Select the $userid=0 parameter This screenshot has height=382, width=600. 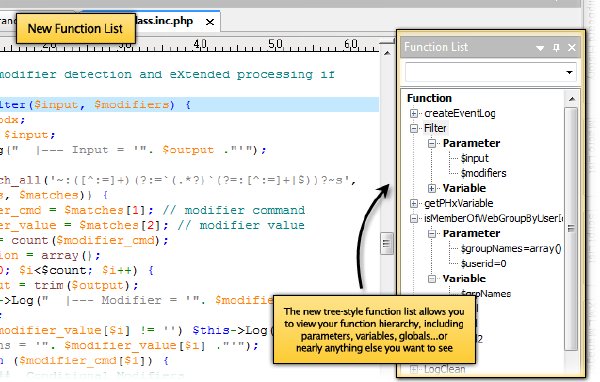point(483,264)
